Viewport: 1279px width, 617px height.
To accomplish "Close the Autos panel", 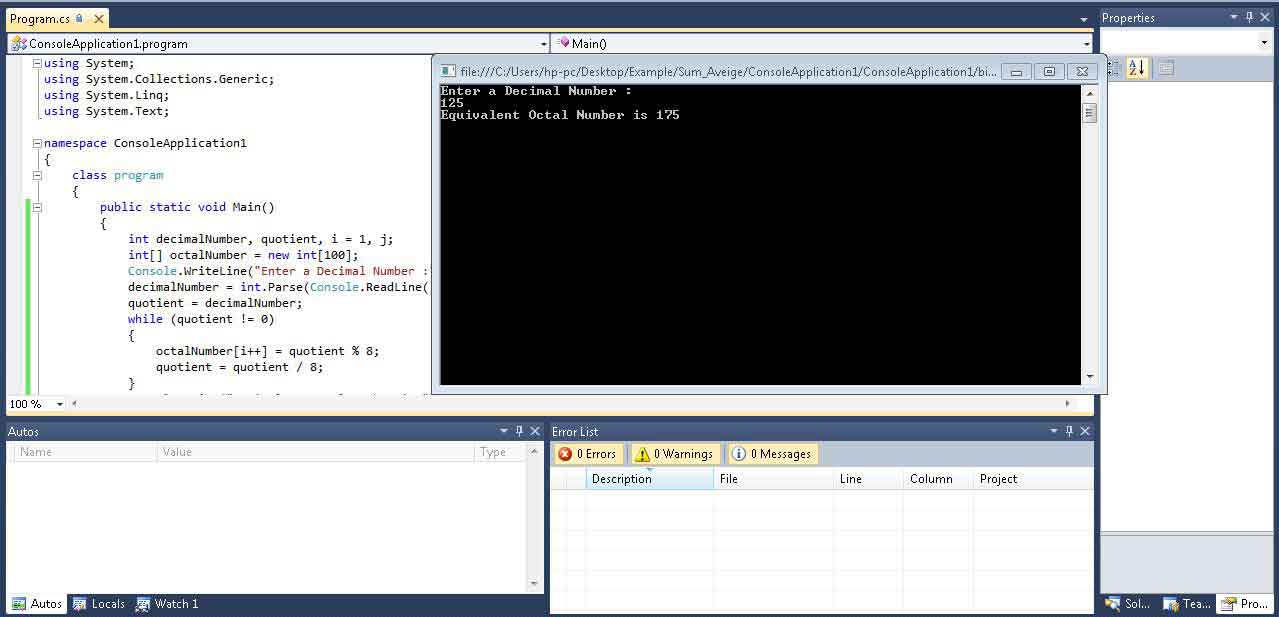I will [x=535, y=431].
